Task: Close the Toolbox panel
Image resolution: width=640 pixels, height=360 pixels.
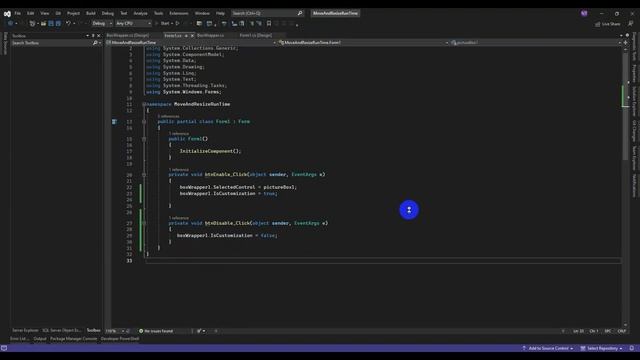Action: pyautogui.click(x=98, y=36)
